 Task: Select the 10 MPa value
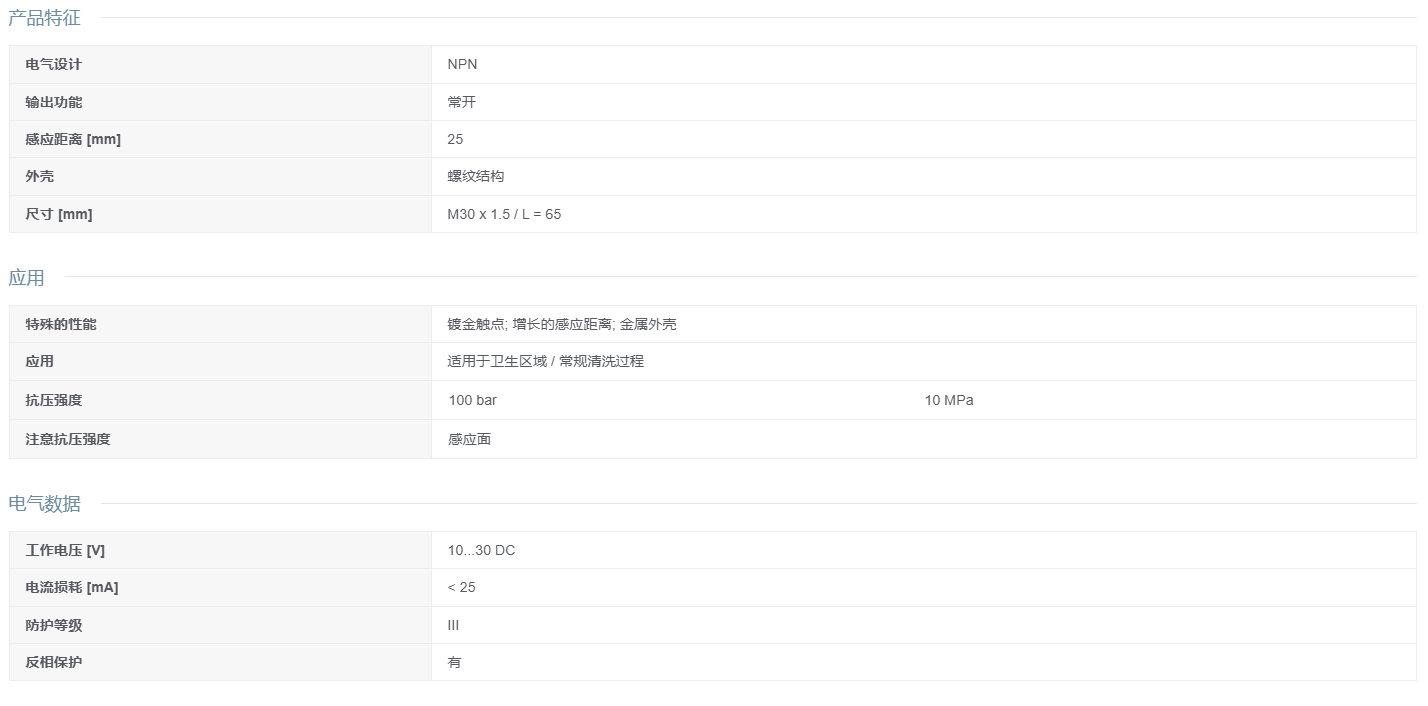pyautogui.click(x=949, y=400)
